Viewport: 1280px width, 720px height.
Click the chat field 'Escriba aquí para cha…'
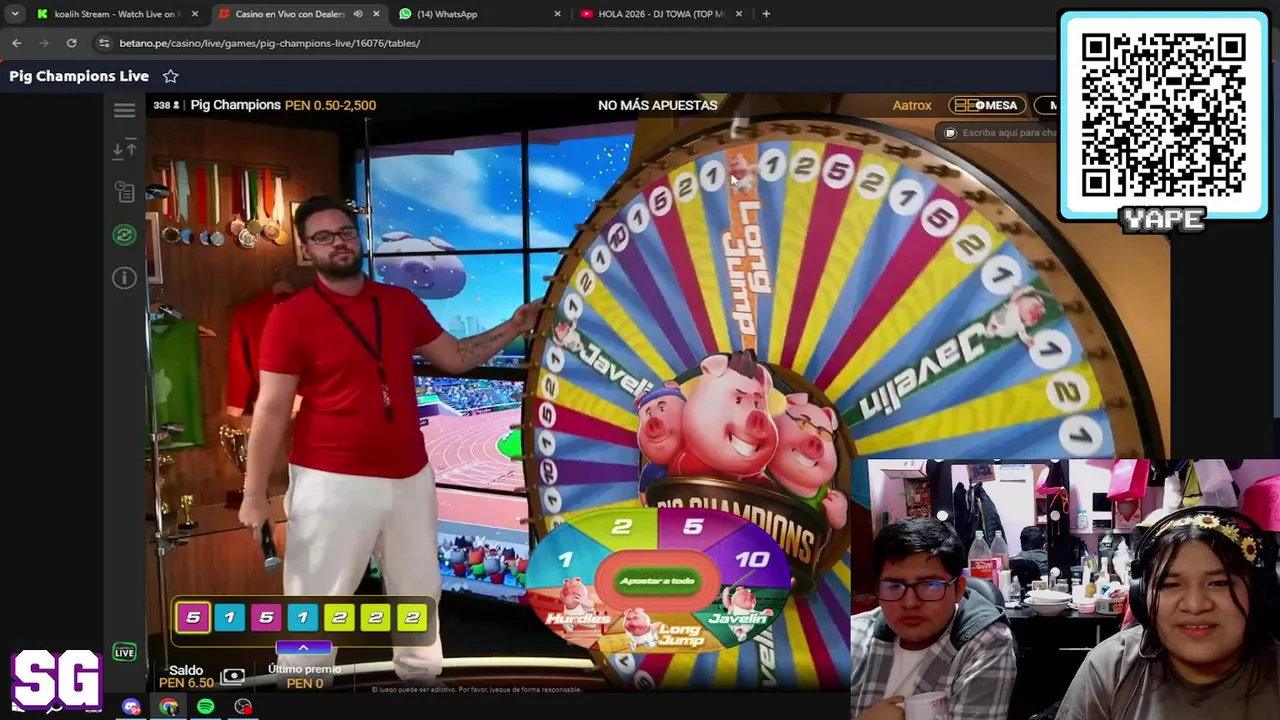1008,133
